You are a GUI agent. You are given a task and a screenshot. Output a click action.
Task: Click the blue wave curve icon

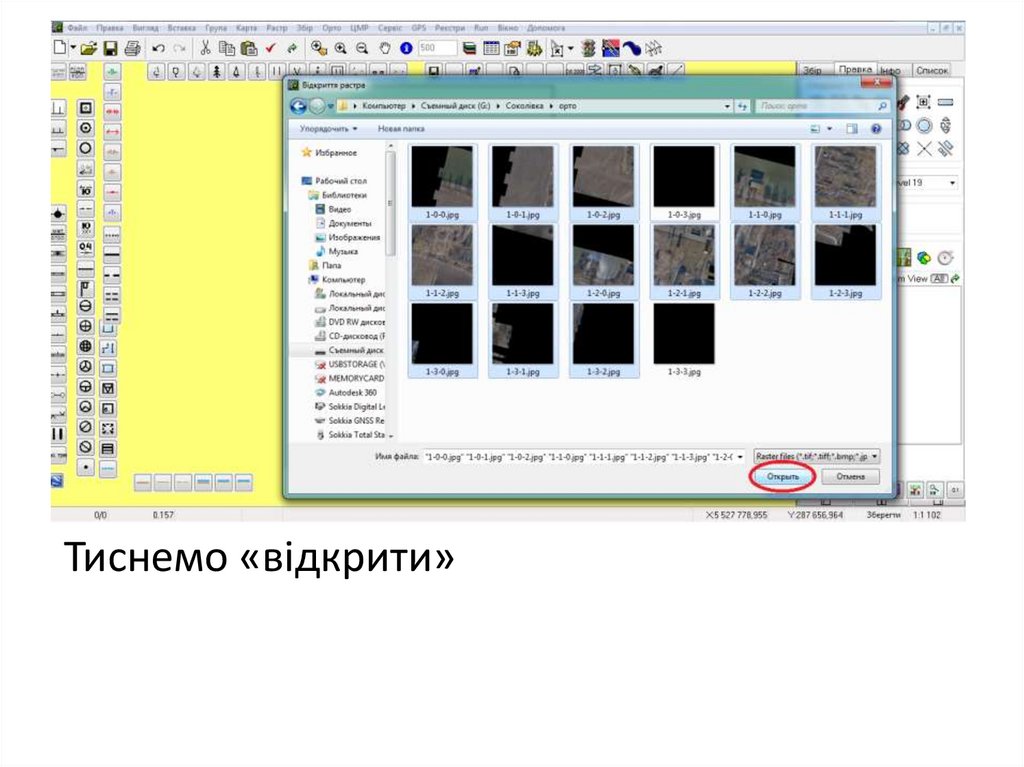coord(632,48)
